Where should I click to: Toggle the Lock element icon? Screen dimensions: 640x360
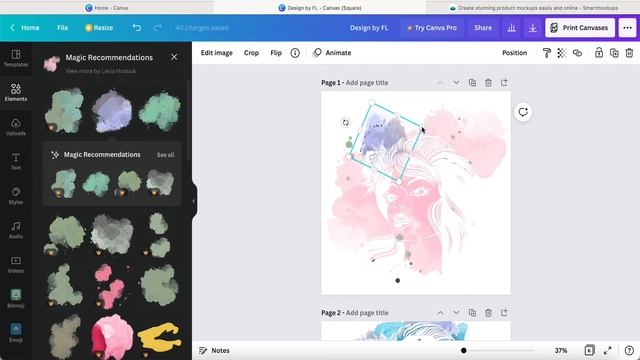[598, 53]
